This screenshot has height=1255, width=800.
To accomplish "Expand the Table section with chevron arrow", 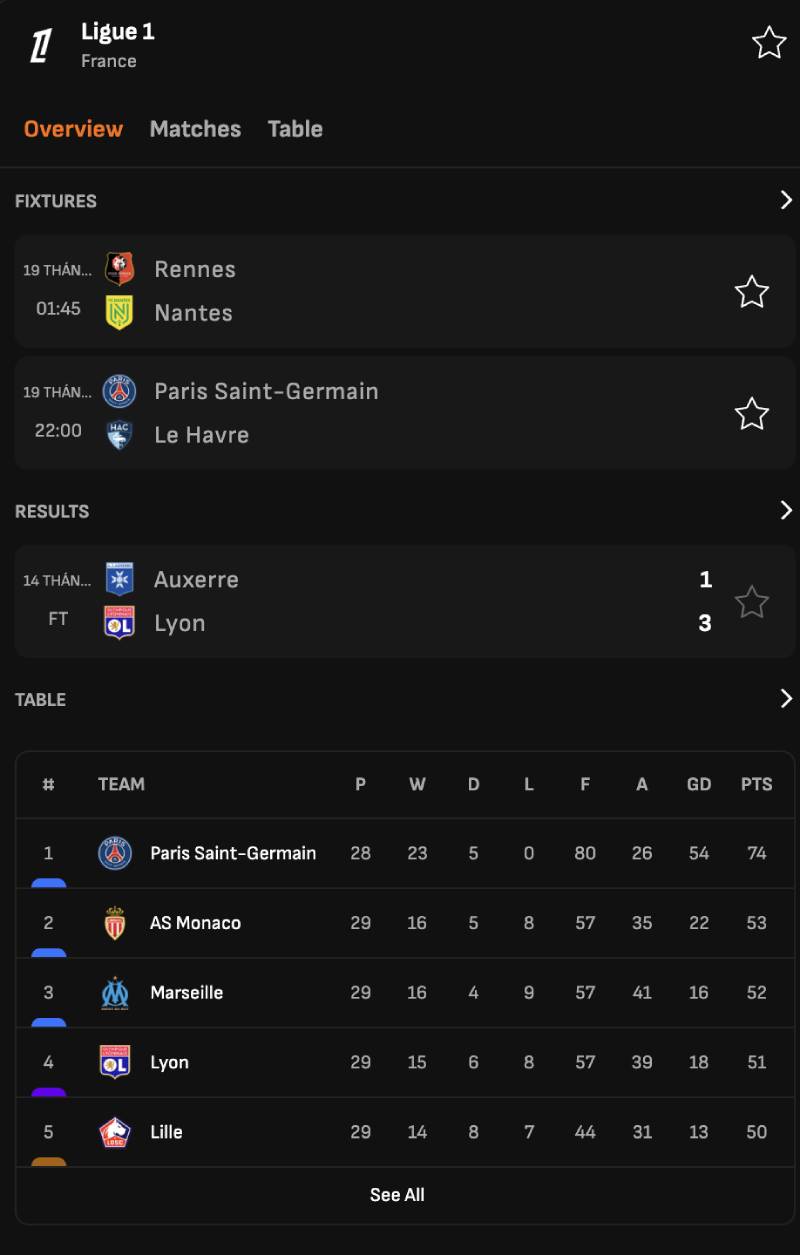I will [x=786, y=698].
